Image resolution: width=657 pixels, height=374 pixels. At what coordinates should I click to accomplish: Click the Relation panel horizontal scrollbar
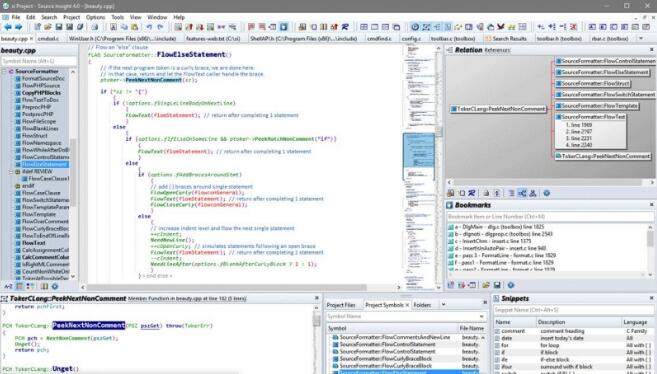(x=550, y=182)
